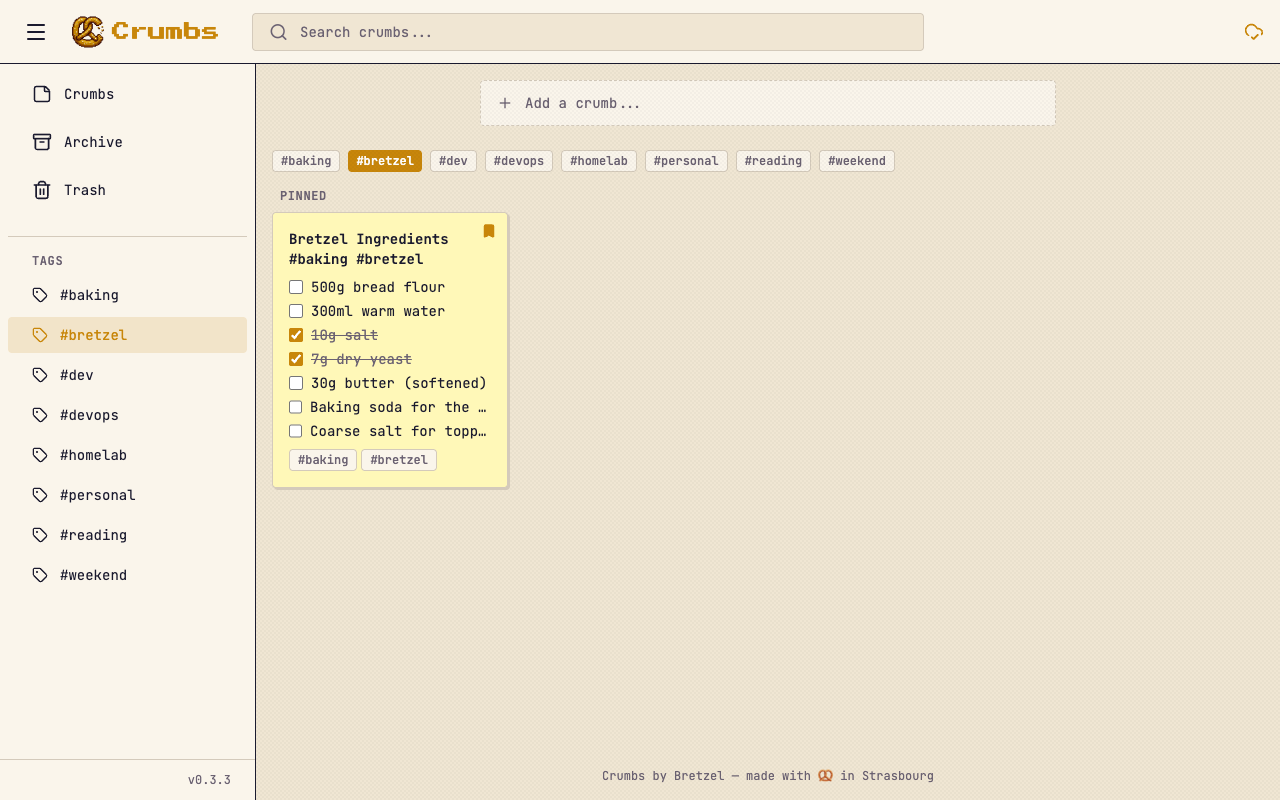The width and height of the screenshot is (1280, 800).
Task: Click the Add a crumb placeholder text
Action: click(x=582, y=103)
